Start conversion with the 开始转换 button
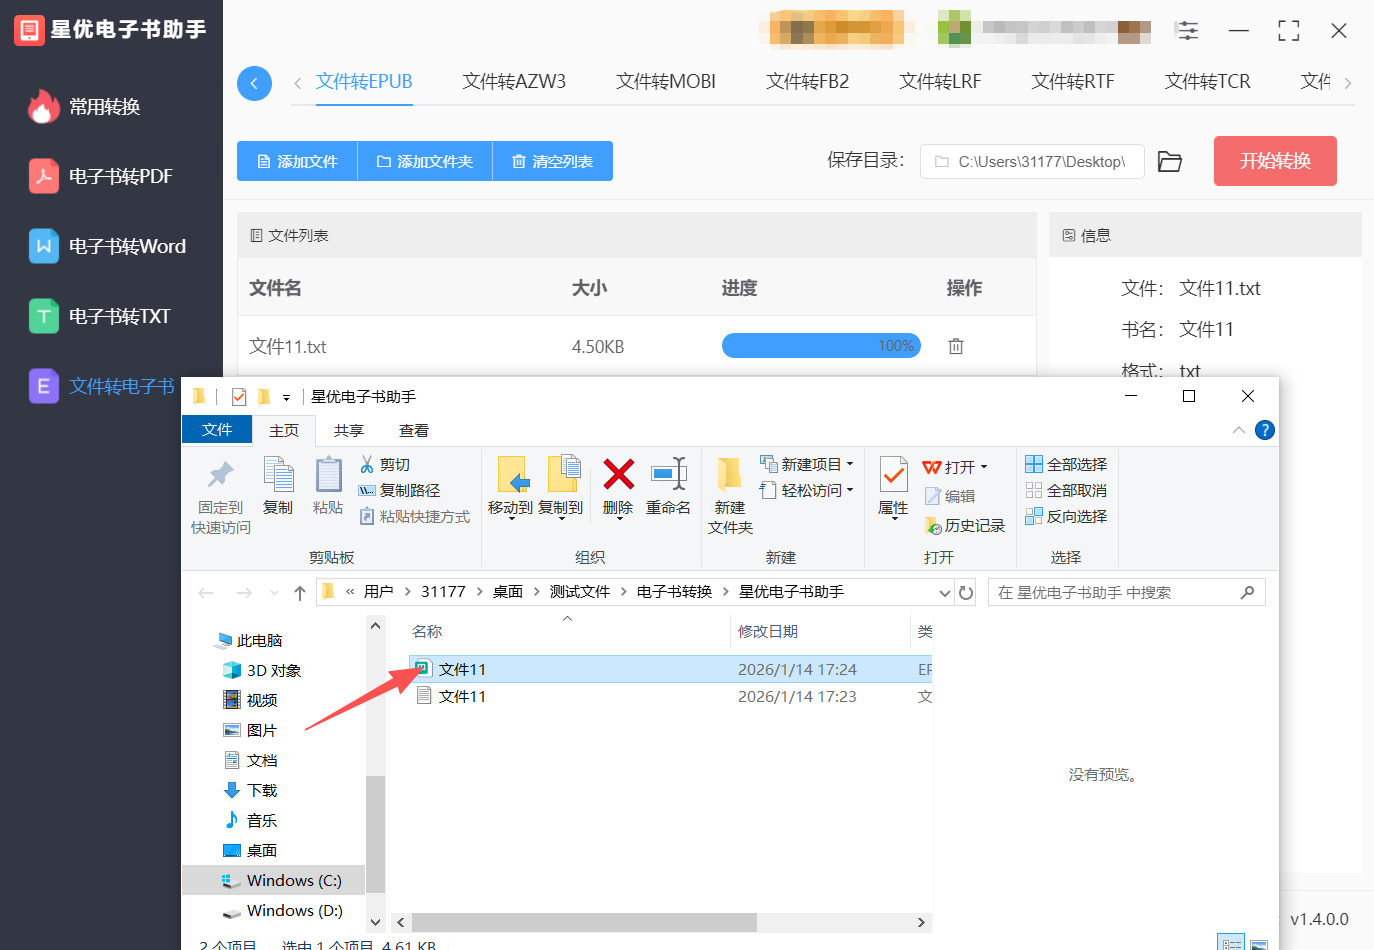 [1275, 161]
